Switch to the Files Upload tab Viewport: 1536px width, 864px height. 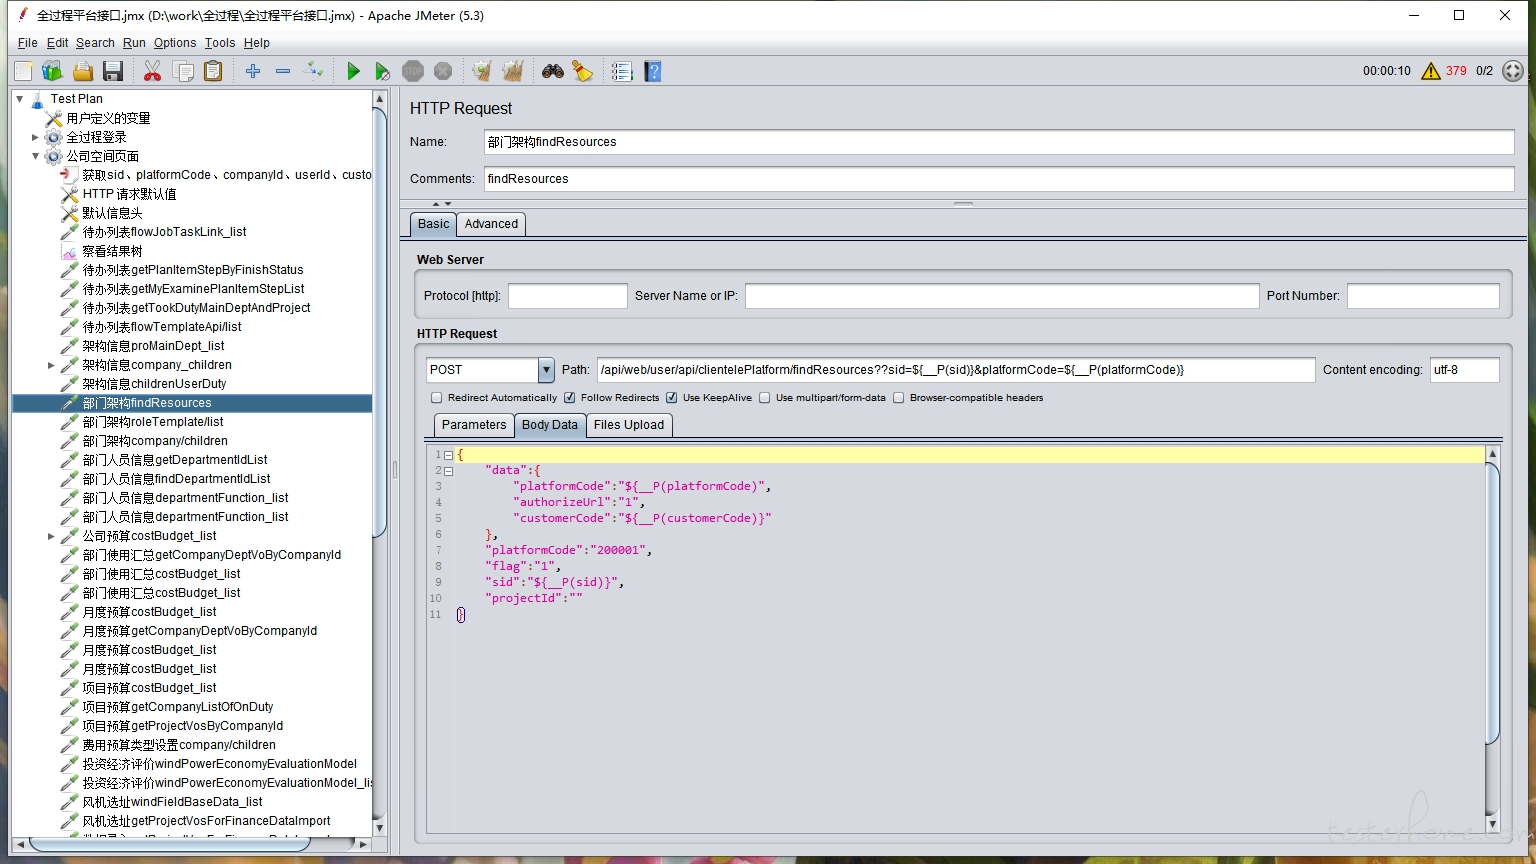tap(629, 425)
